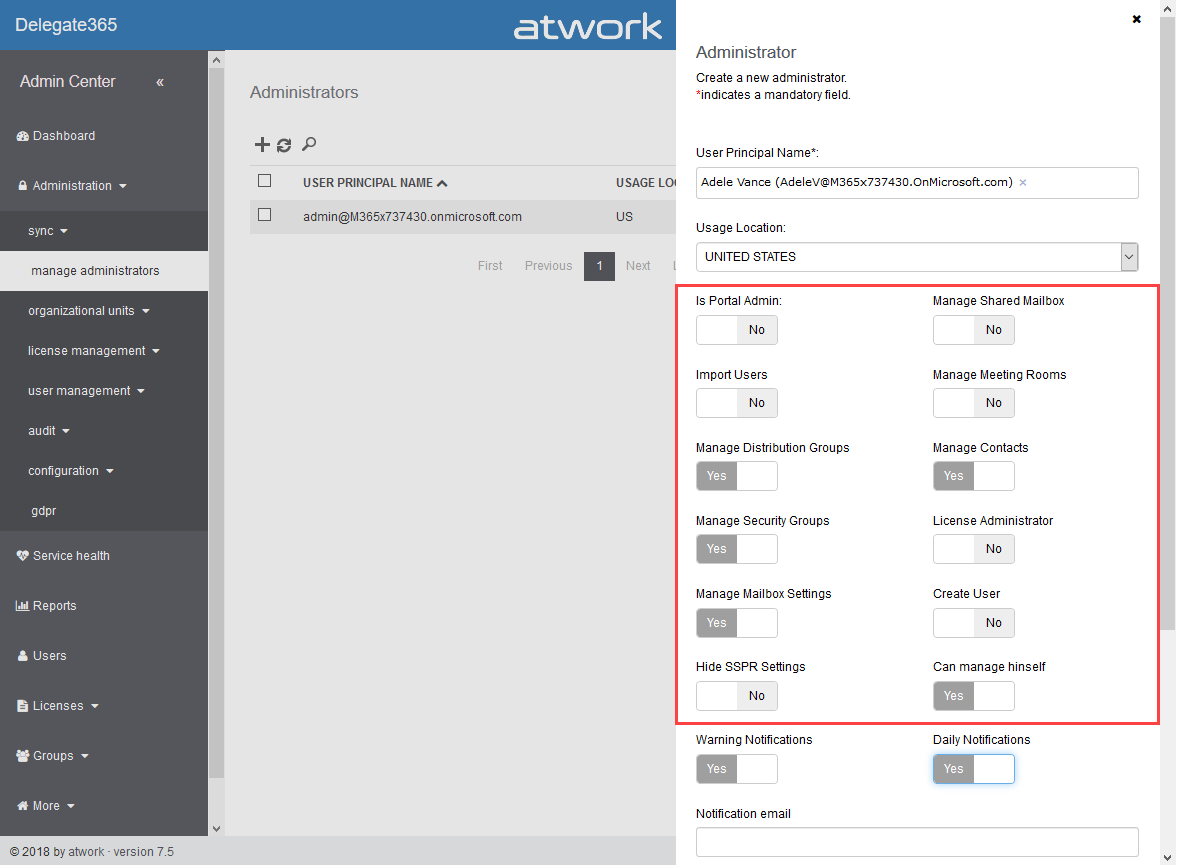Open manage administrators menu item
The image size is (1177, 865).
[x=95, y=271]
